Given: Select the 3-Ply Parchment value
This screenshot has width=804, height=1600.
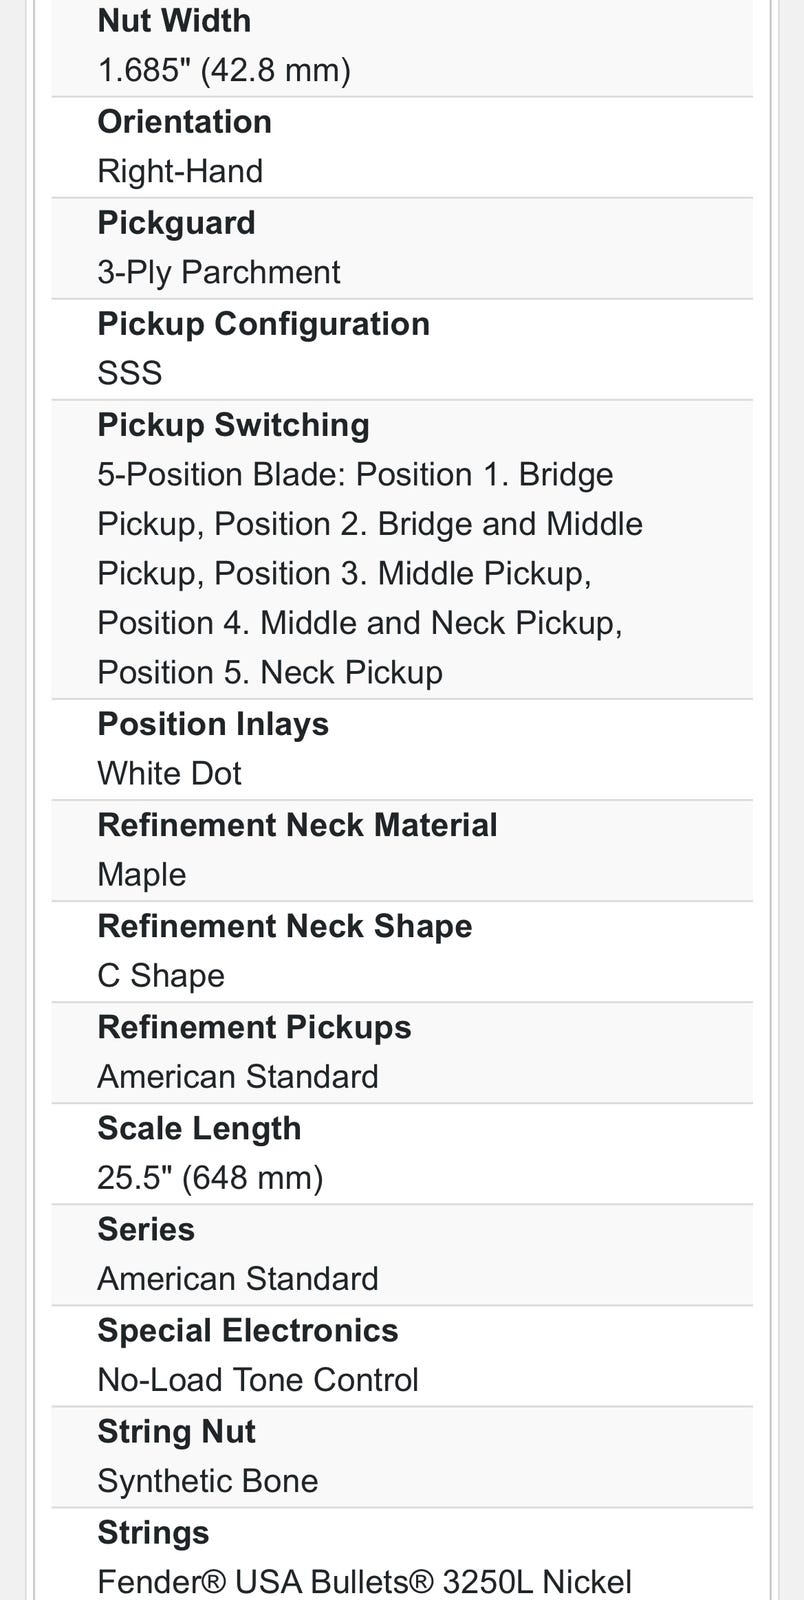Looking at the screenshot, I should [x=219, y=273].
